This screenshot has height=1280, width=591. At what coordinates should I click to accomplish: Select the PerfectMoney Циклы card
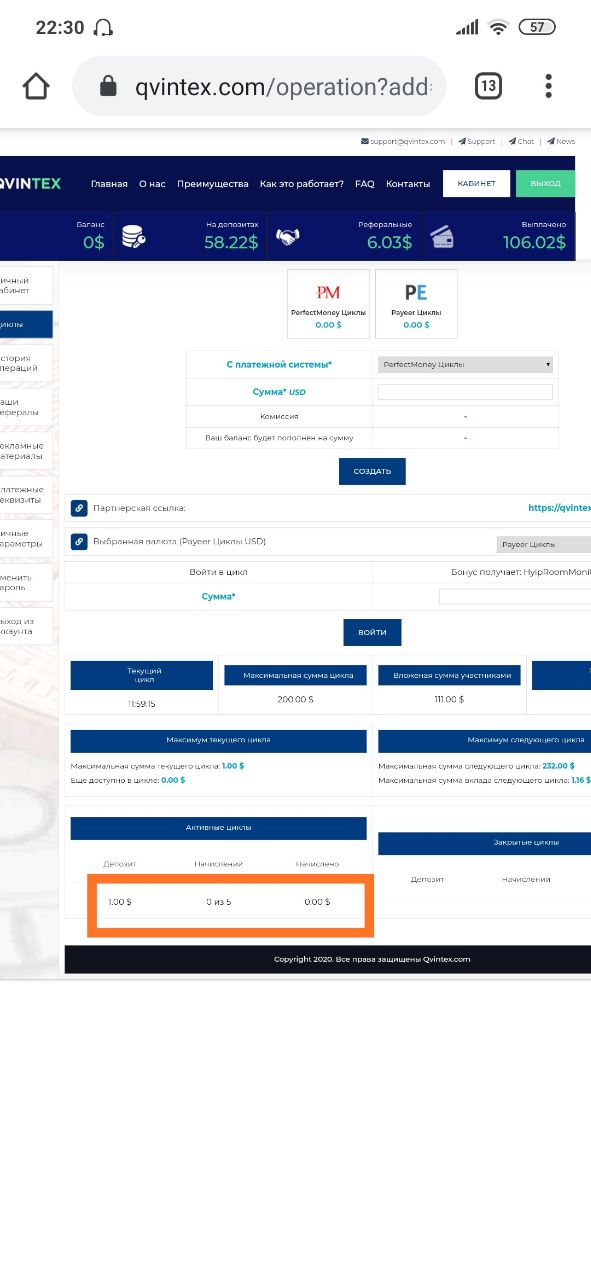(x=328, y=303)
